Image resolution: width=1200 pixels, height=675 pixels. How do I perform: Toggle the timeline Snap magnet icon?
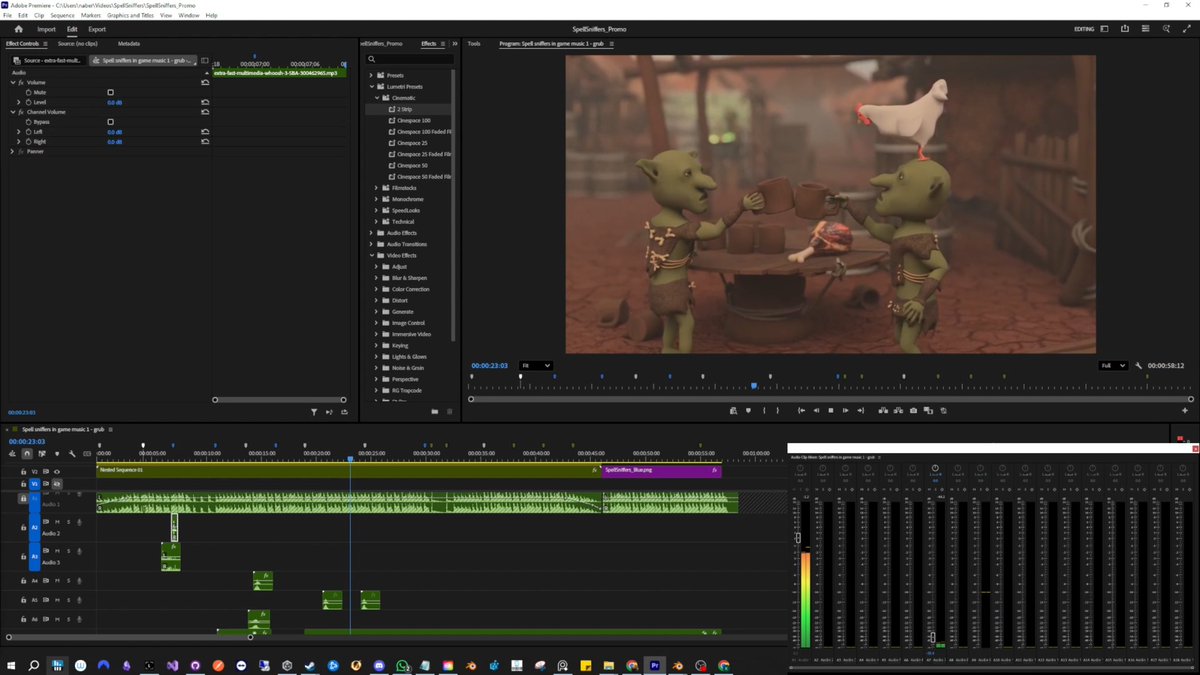coord(27,454)
